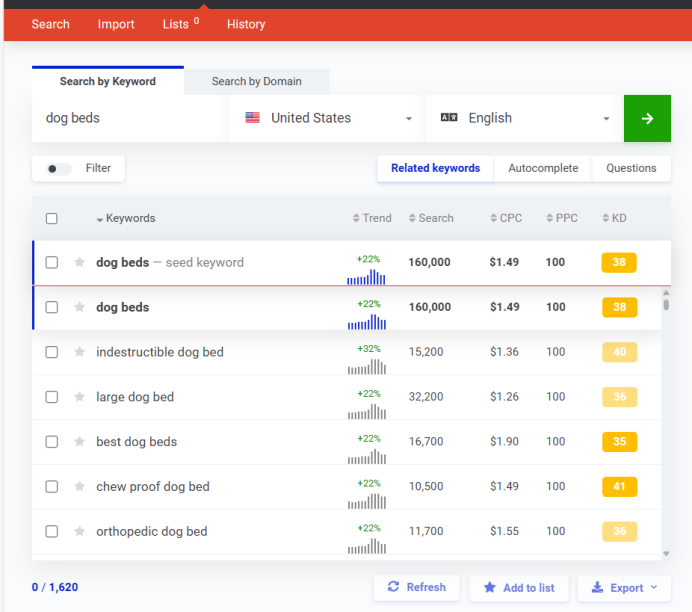The width and height of the screenshot is (692, 612).
Task: Sort by the Search volume column
Action: point(431,218)
